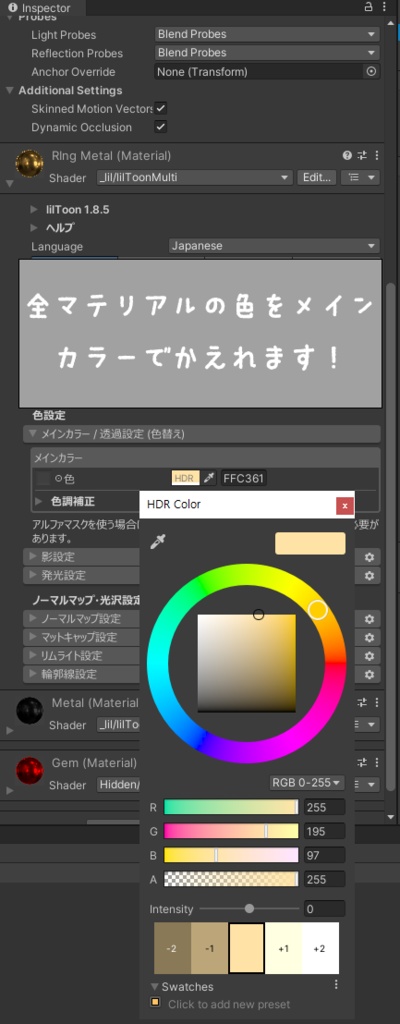
Task: Open Metal material kebab menu
Action: (376, 703)
